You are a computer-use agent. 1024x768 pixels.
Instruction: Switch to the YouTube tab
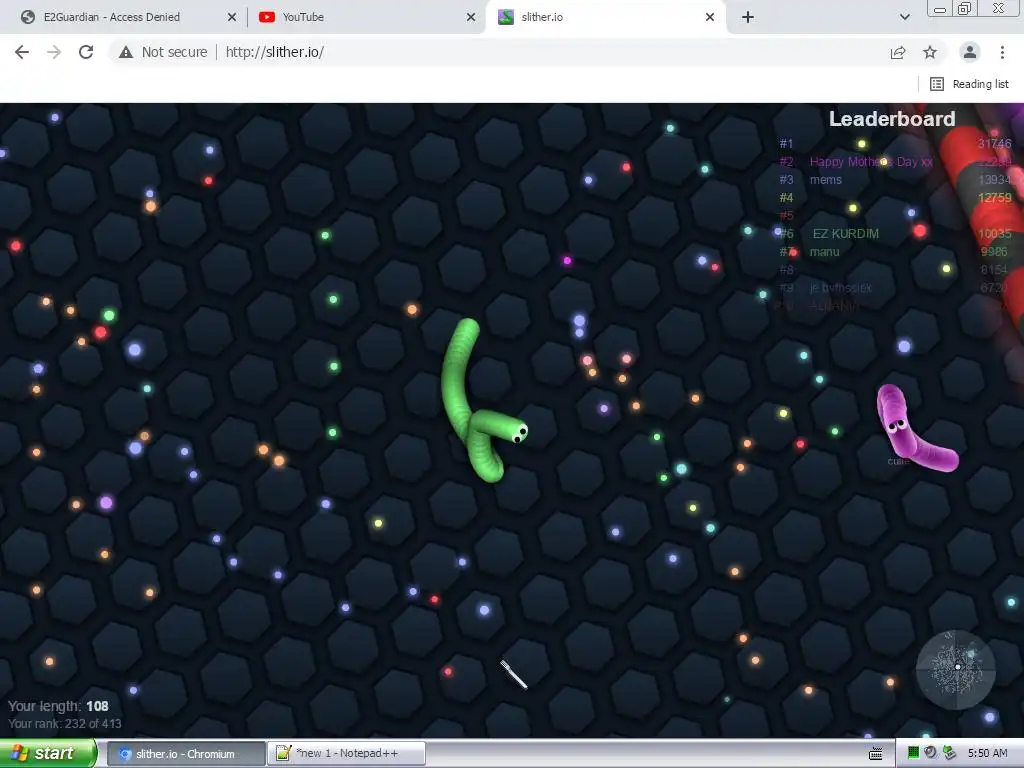coord(366,17)
